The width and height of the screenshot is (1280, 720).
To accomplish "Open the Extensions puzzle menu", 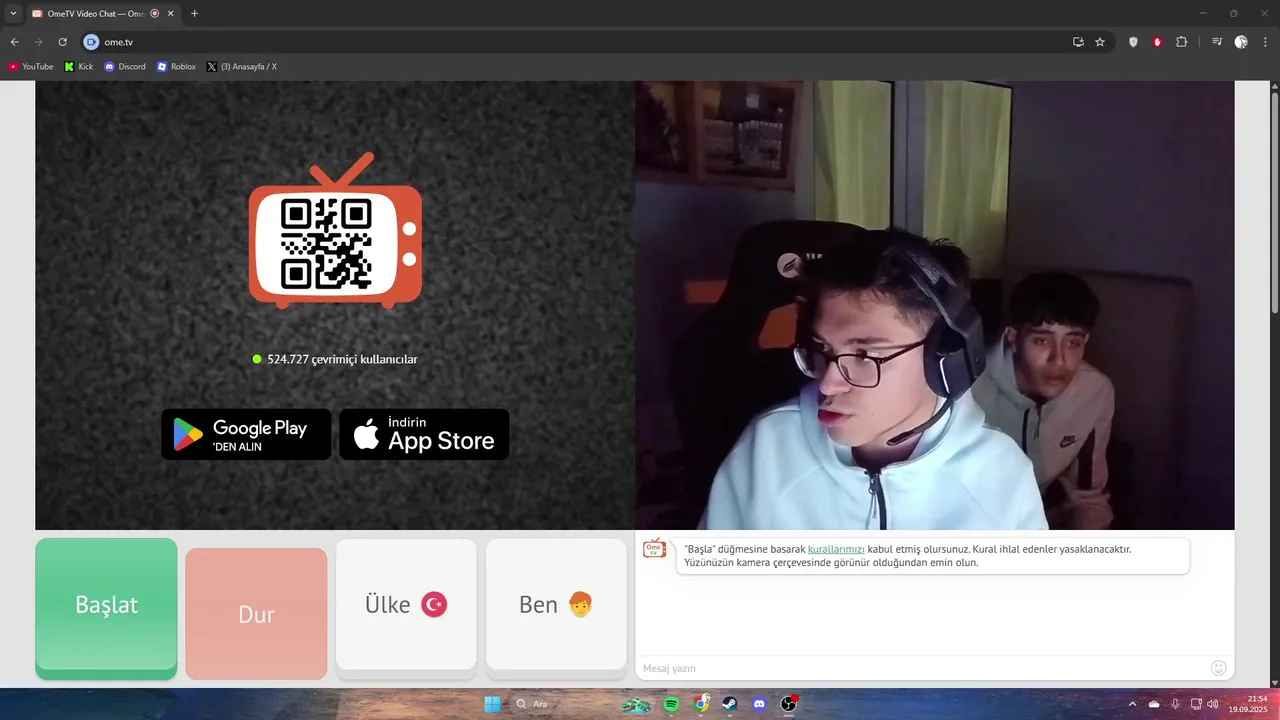I will 1181,42.
